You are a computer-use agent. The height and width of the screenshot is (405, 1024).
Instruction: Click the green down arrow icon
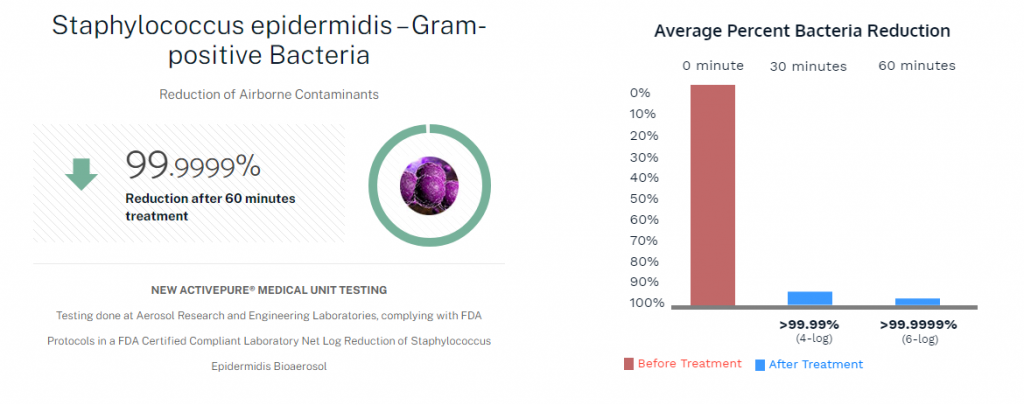81,175
